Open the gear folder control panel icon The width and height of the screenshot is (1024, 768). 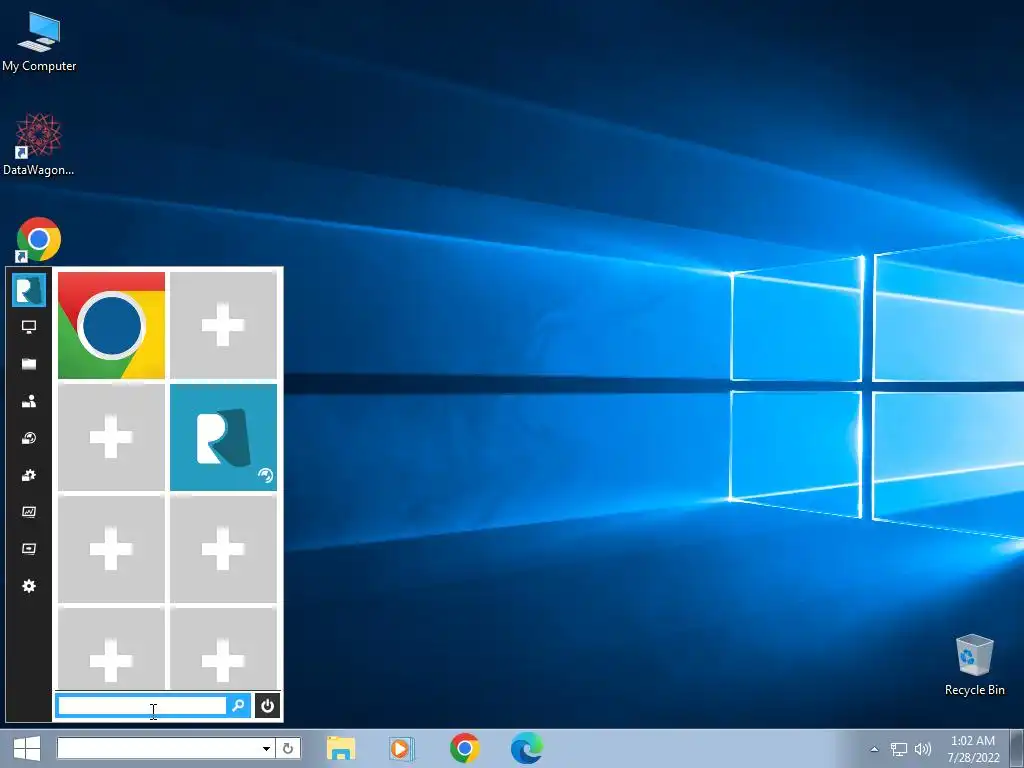(29, 475)
